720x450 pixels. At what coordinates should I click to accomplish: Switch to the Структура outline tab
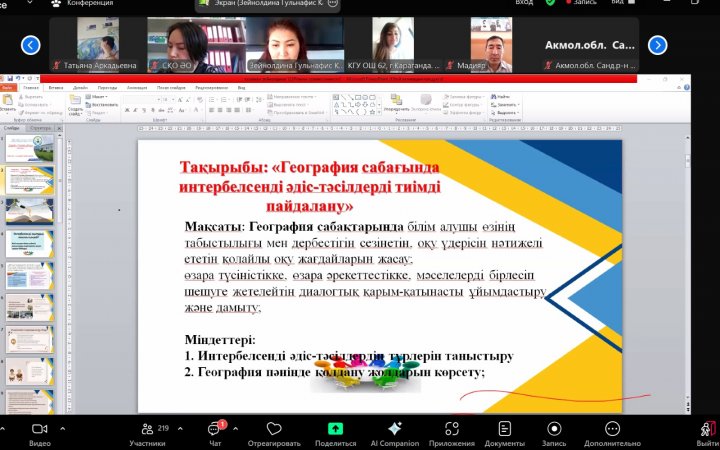40,129
